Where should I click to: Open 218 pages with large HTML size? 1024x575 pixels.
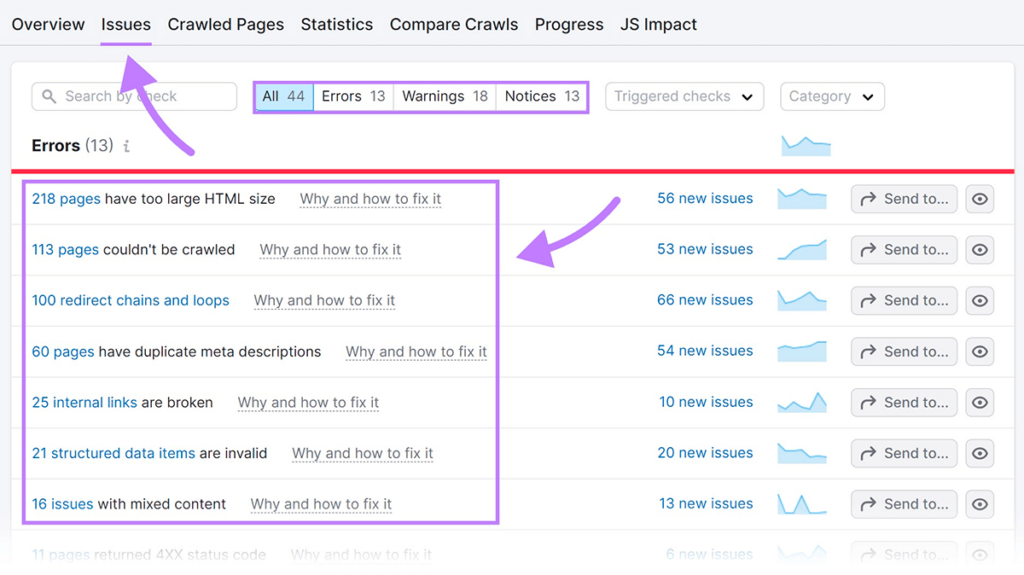pos(66,199)
